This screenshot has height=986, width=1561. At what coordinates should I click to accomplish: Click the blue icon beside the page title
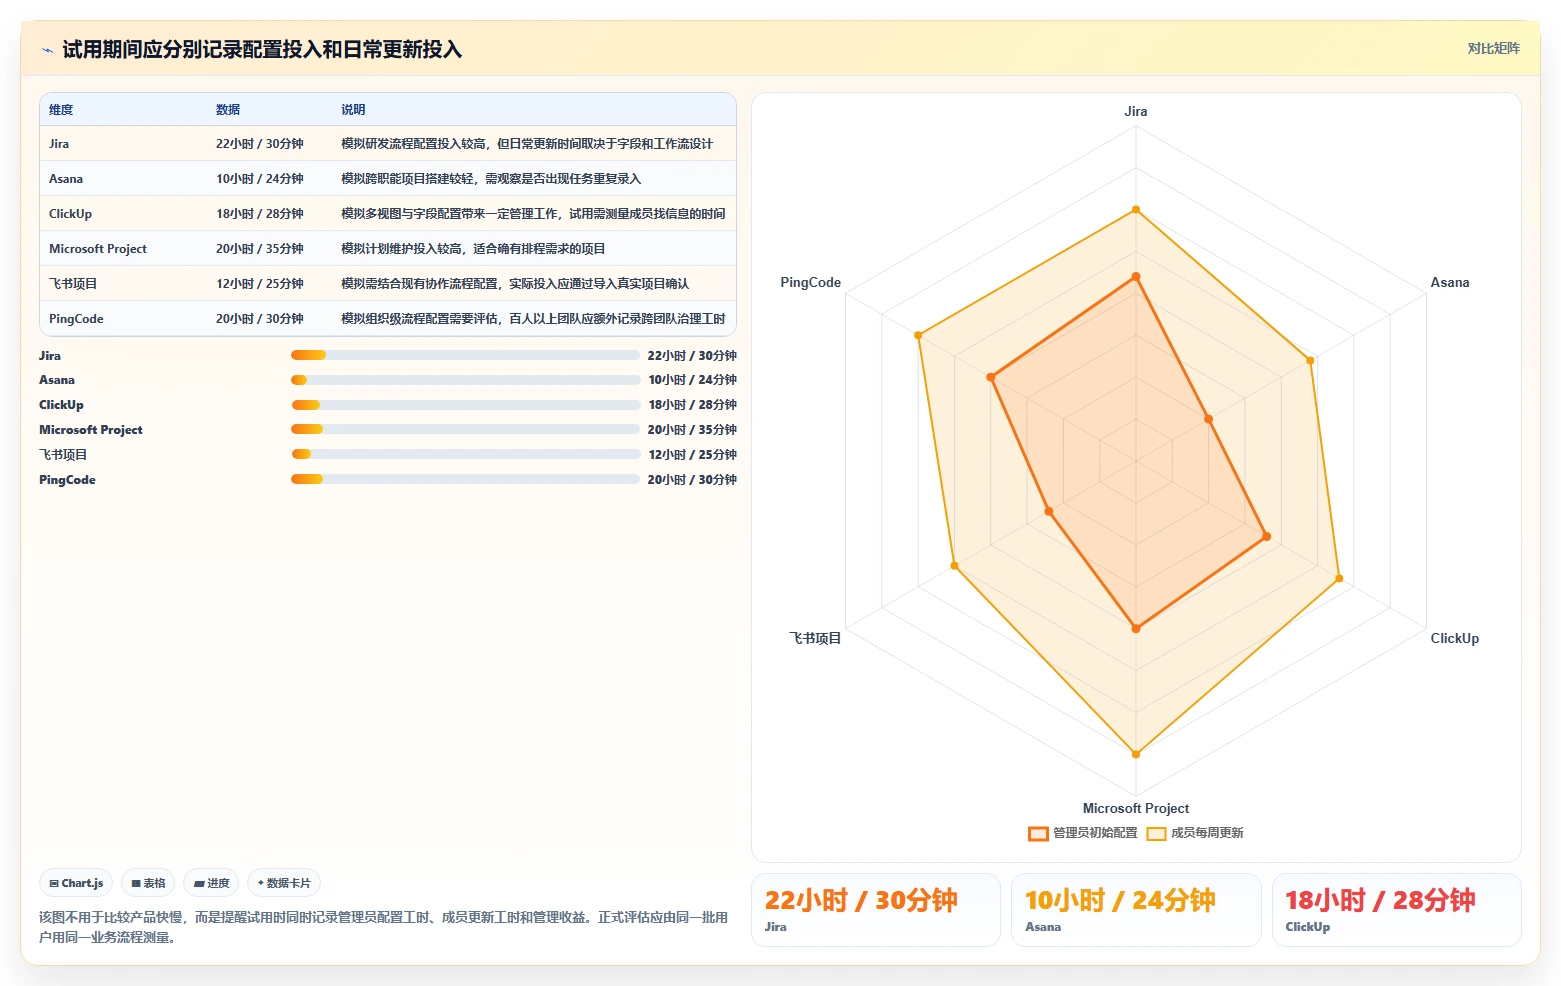47,50
